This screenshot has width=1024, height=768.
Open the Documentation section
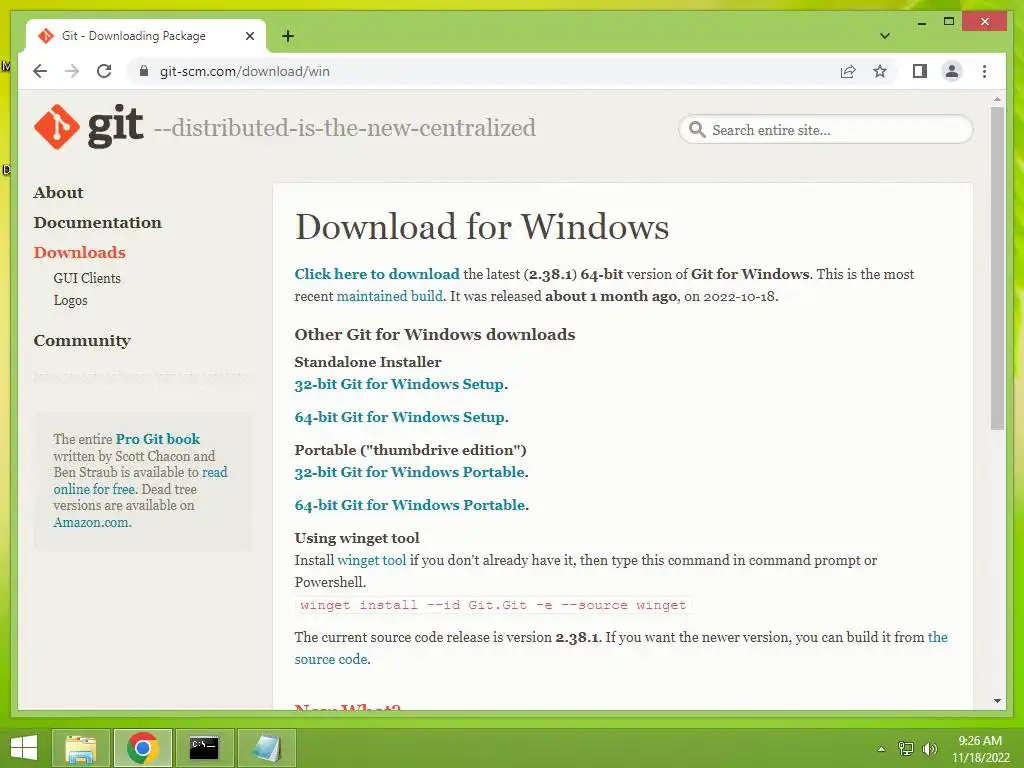tap(97, 223)
